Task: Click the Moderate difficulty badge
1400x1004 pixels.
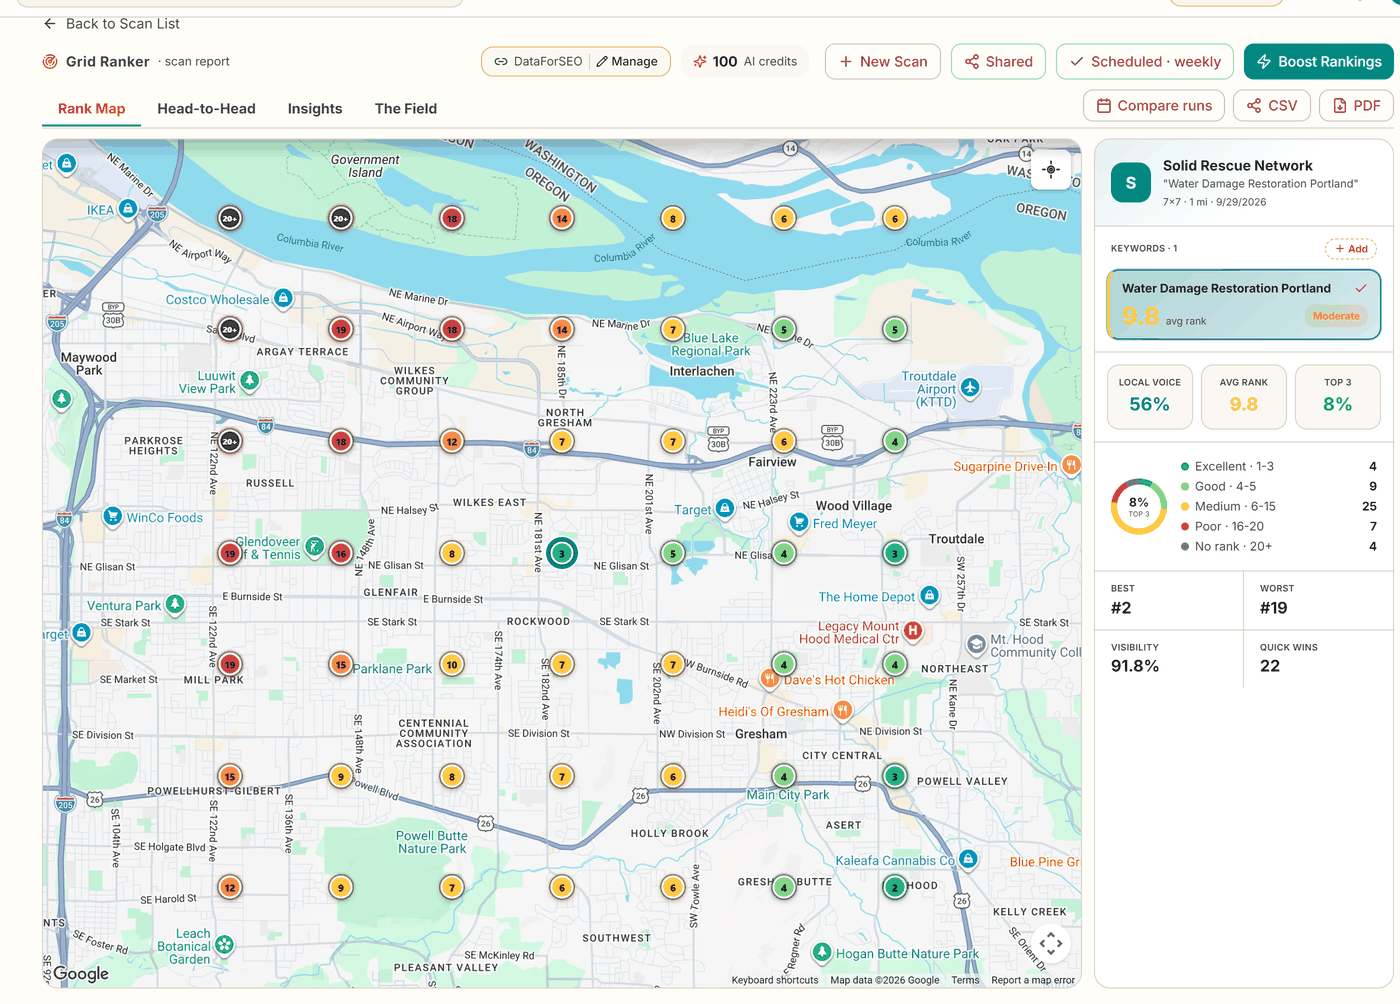Action: pos(1336,316)
